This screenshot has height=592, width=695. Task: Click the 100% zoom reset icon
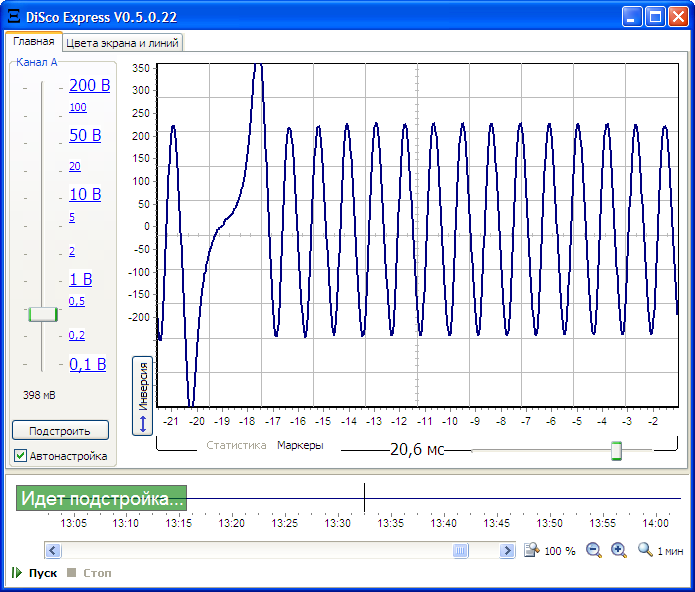(x=533, y=550)
